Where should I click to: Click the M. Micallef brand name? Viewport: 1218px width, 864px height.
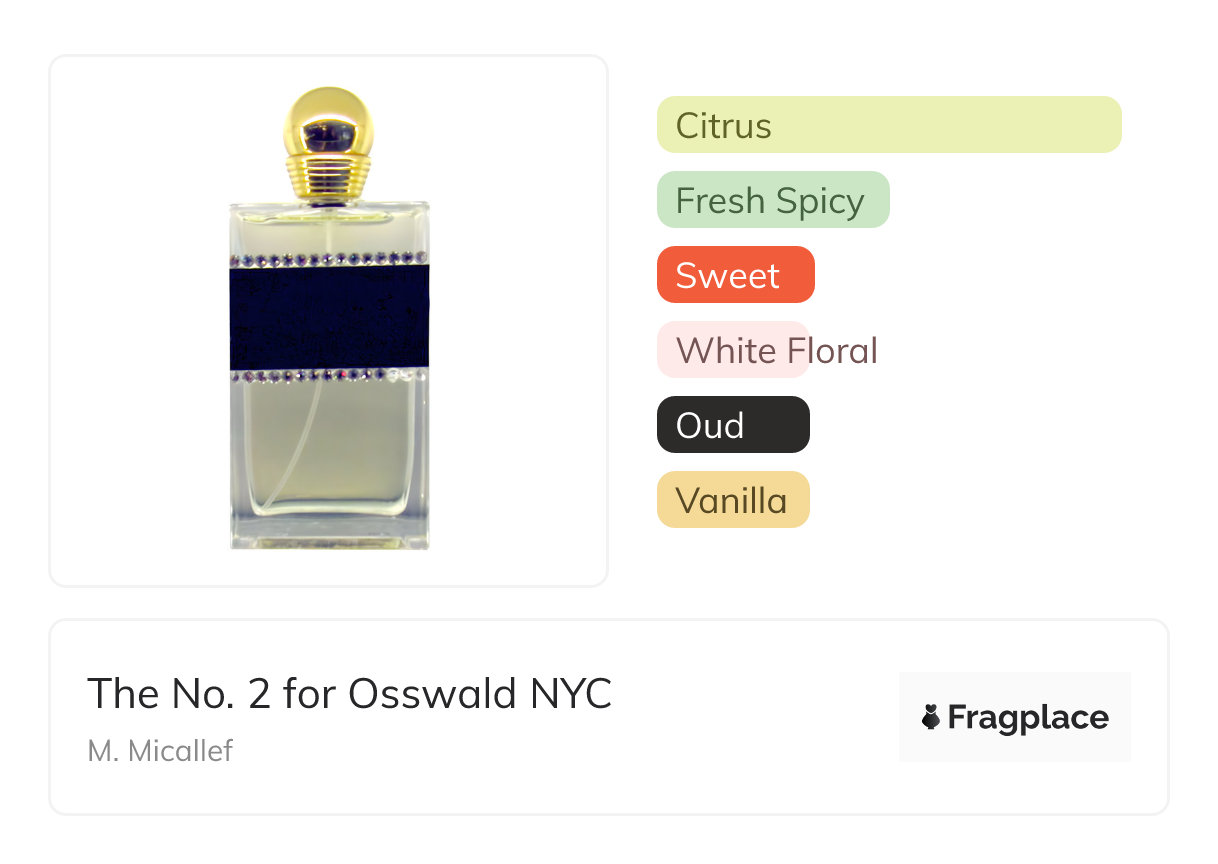pos(160,751)
